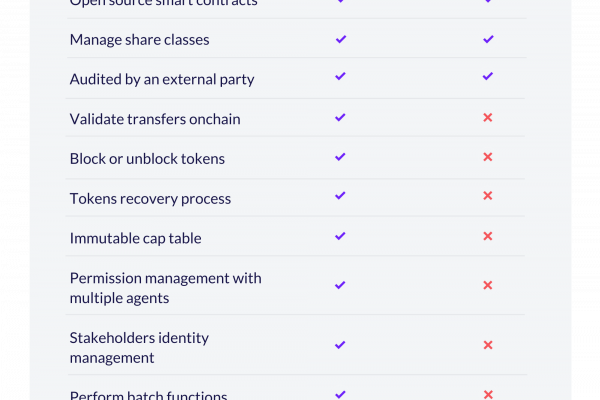Click purple checkmark for Tokens recovery process

point(340,196)
